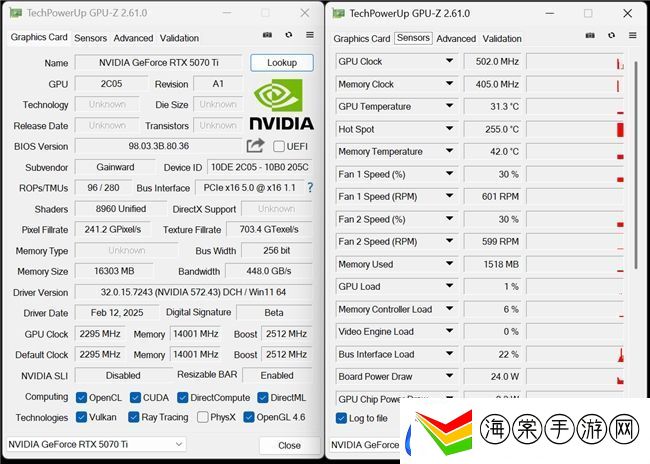
Task: Open the Hot Spot sensor dropdown arrow
Action: pos(449,129)
